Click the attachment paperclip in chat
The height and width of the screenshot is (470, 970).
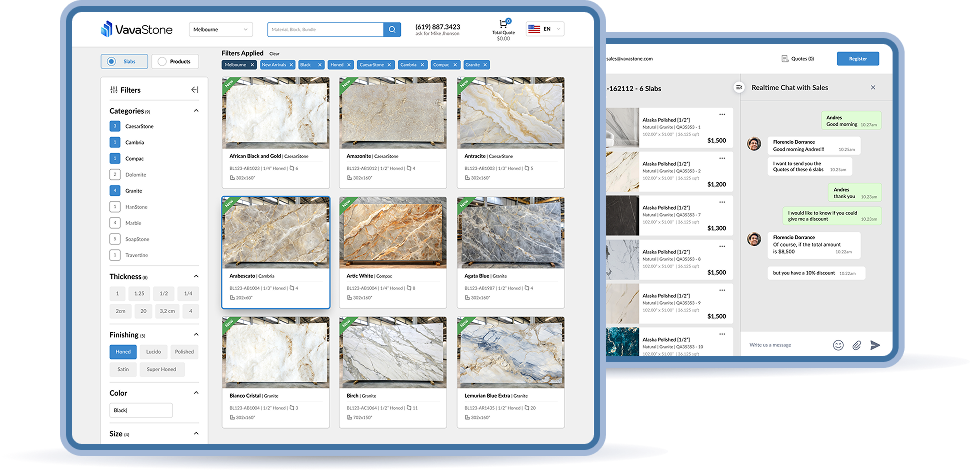point(856,345)
